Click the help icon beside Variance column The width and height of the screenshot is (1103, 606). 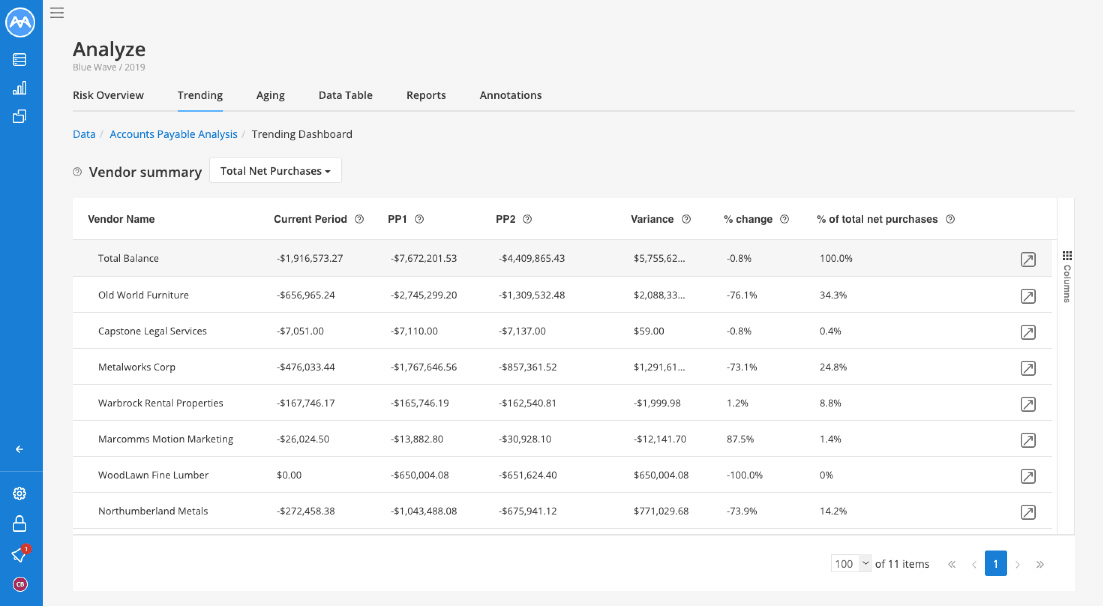point(686,220)
